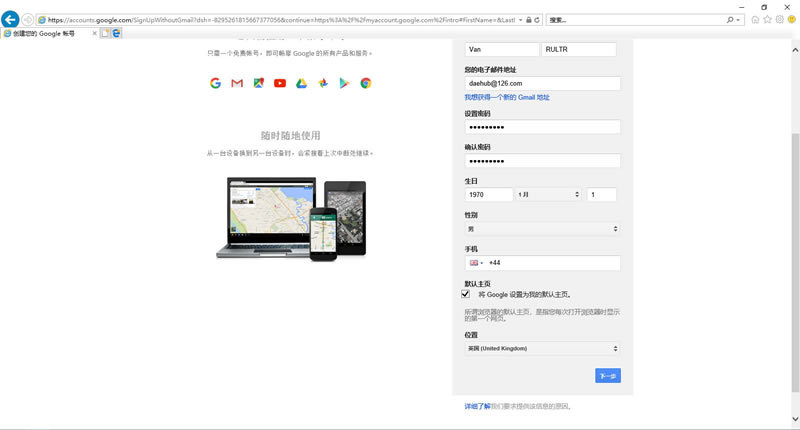
Task: Click the Google Play icon
Action: coord(344,83)
